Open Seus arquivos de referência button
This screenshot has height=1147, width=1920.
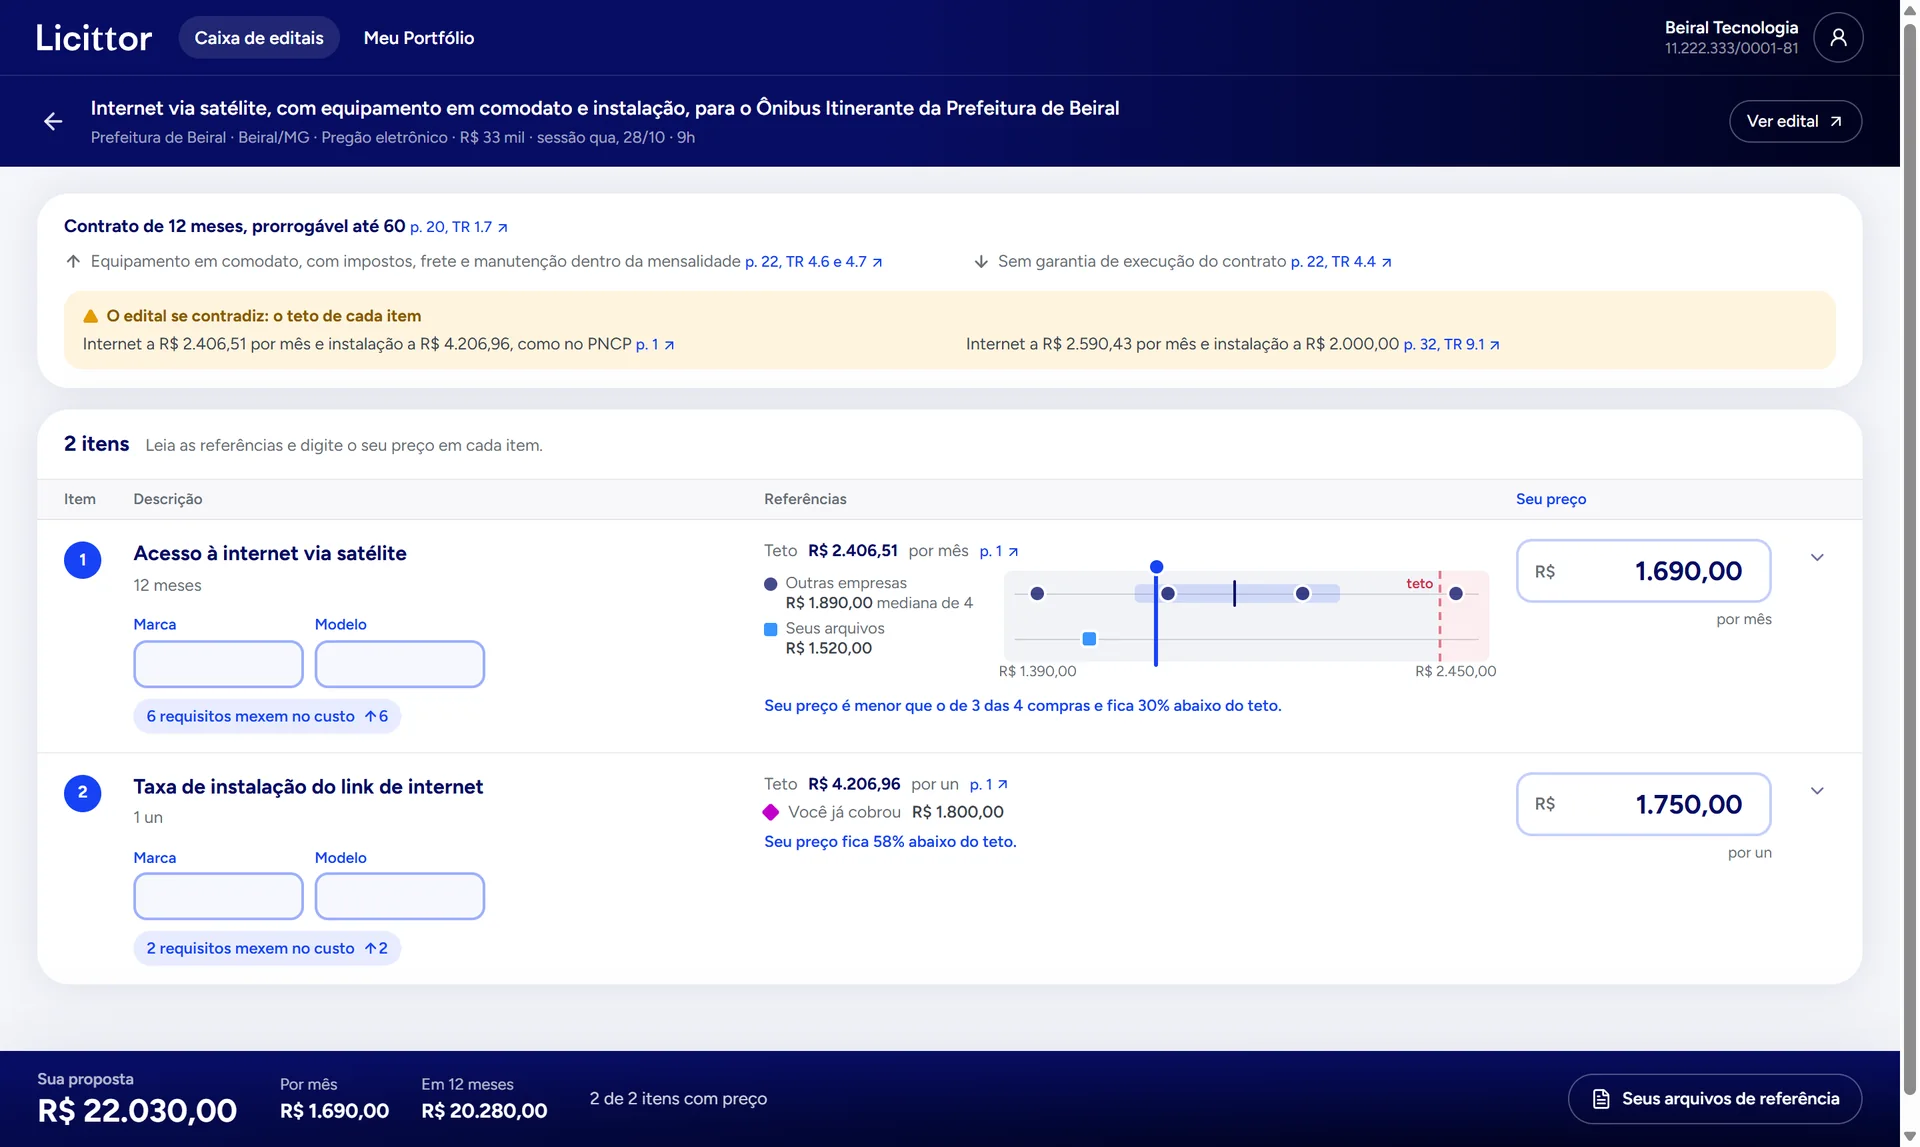click(1714, 1098)
